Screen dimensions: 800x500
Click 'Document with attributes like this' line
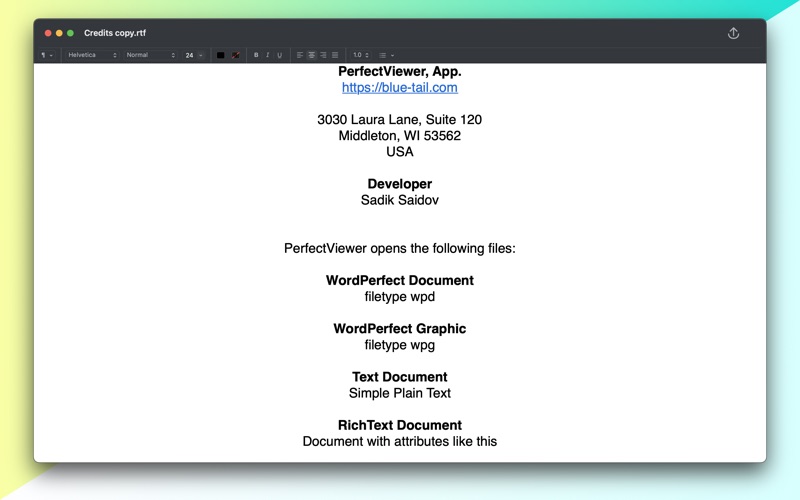click(399, 441)
